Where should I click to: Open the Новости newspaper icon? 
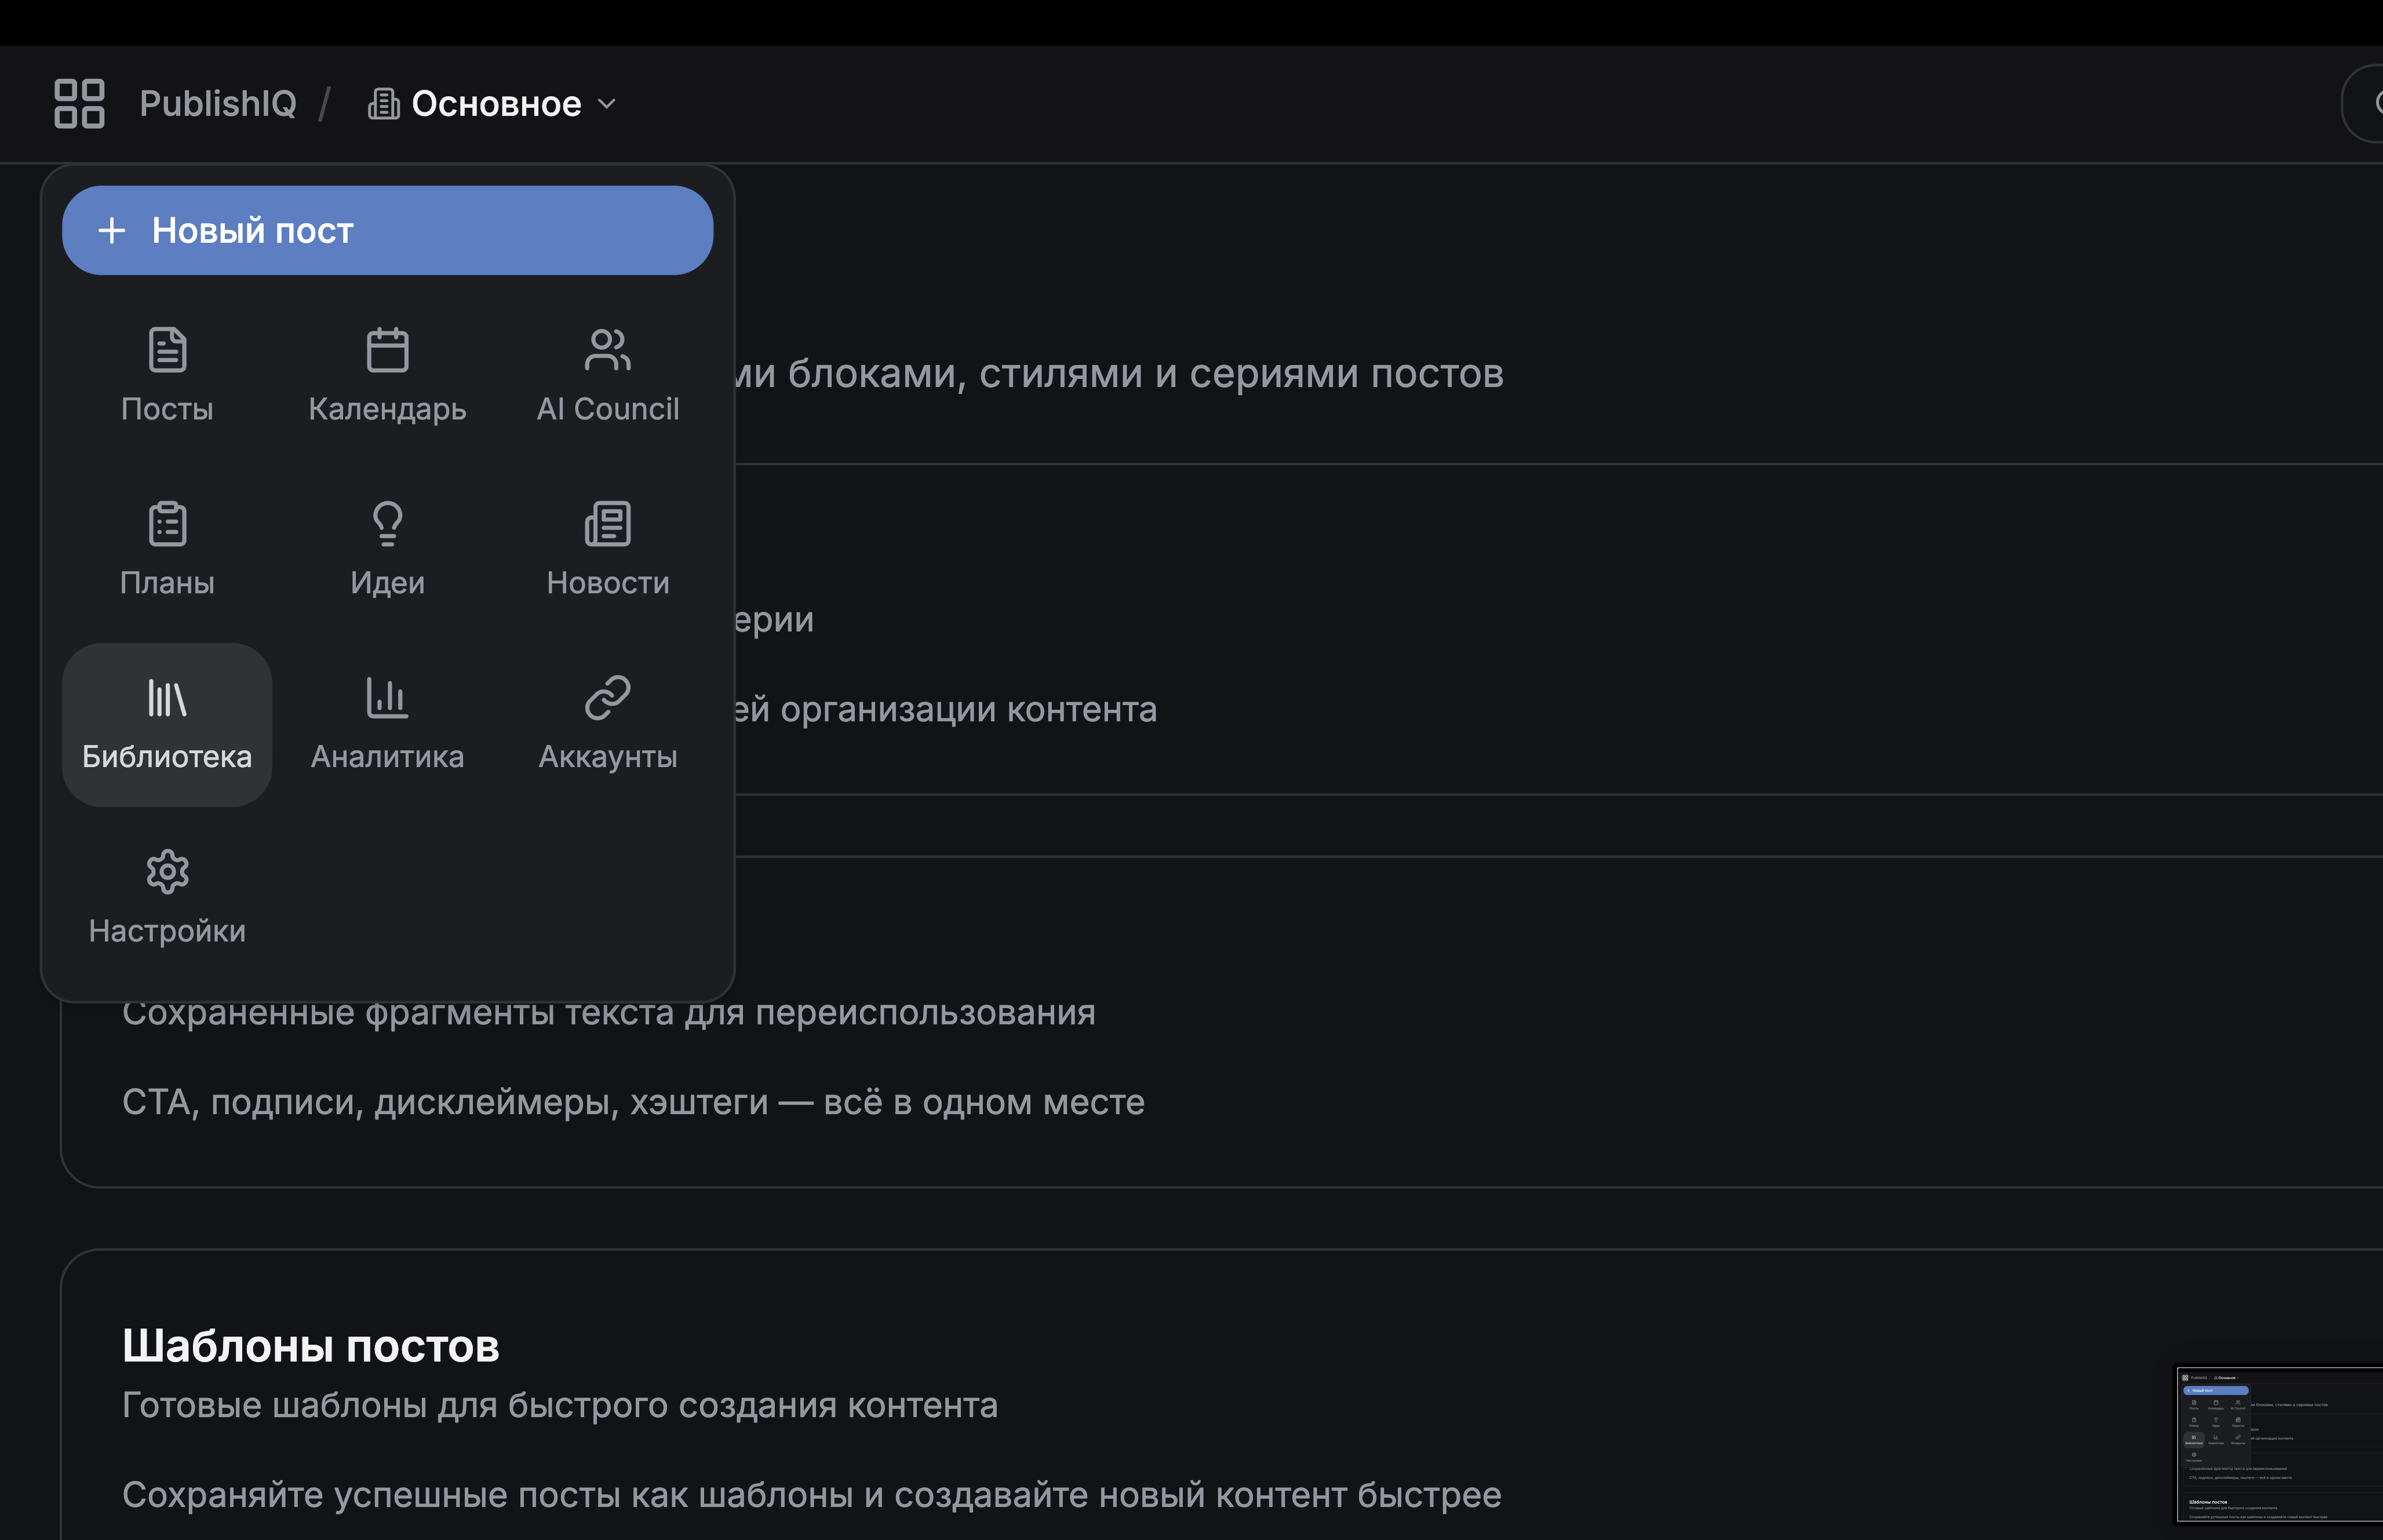coord(607,525)
